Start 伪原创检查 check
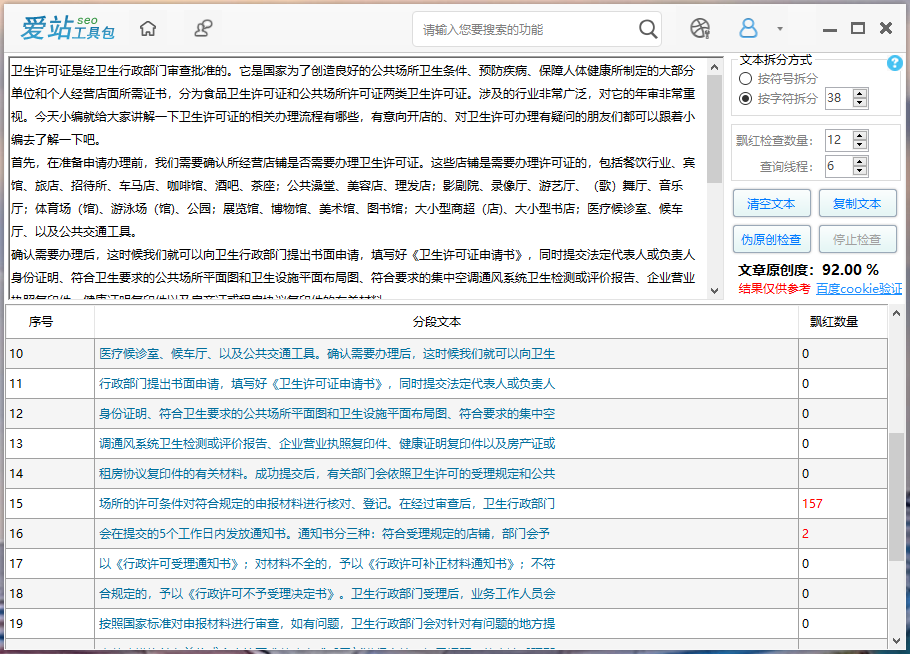The height and width of the screenshot is (654, 910). [x=771, y=239]
